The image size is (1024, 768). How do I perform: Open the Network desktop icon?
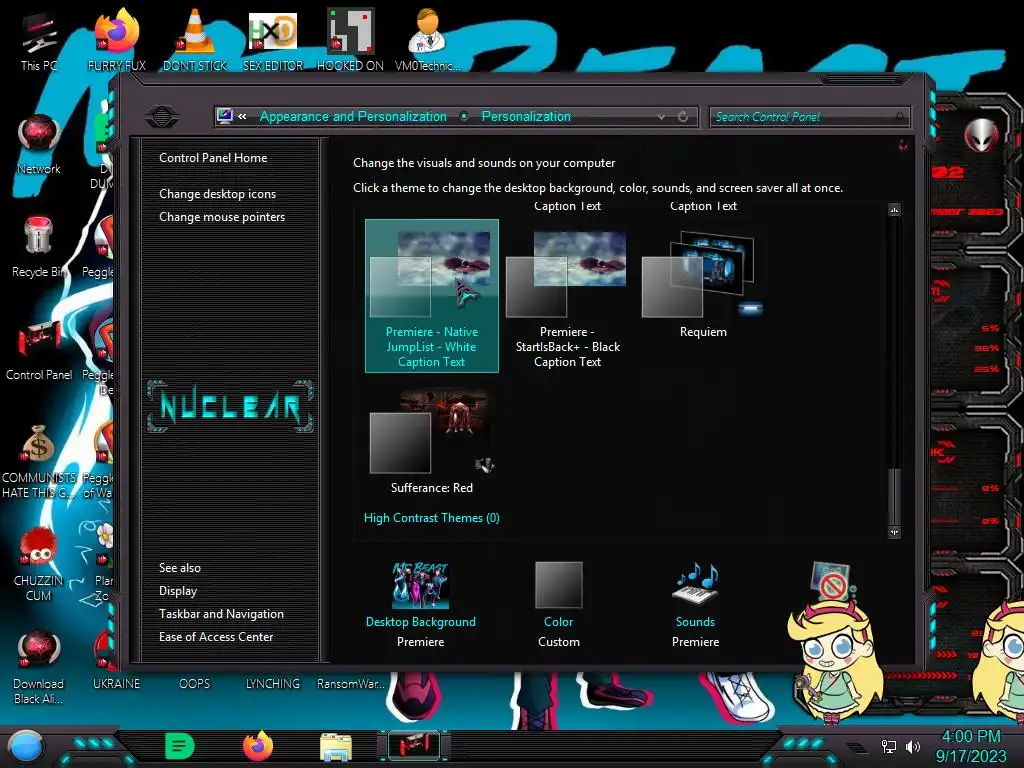(x=39, y=144)
